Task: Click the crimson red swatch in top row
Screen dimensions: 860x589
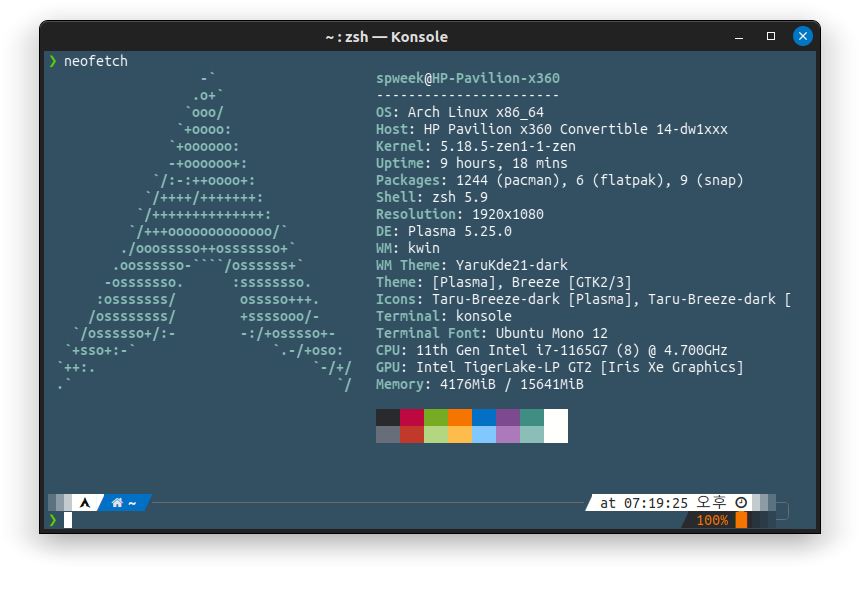Action: tap(412, 417)
